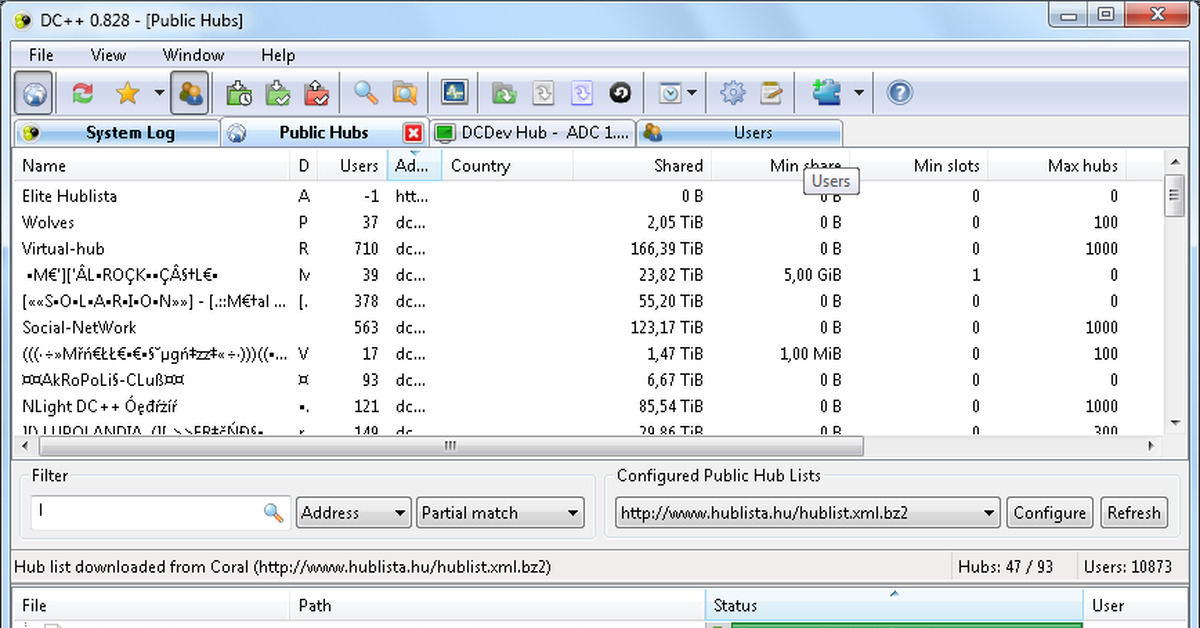Screen dimensions: 1200x628
Task: Expand the Plugins puzzle icon dropdown arrow
Action: click(x=859, y=94)
